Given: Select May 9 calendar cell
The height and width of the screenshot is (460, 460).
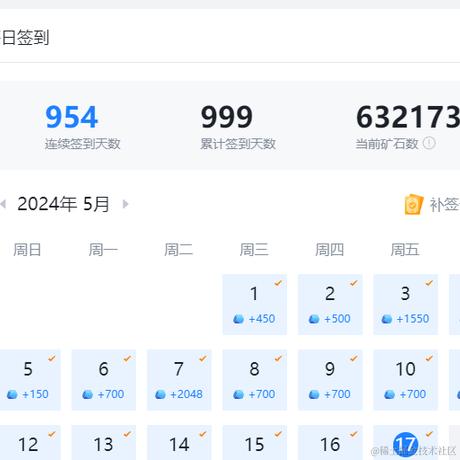Looking at the screenshot, I should 330,380.
